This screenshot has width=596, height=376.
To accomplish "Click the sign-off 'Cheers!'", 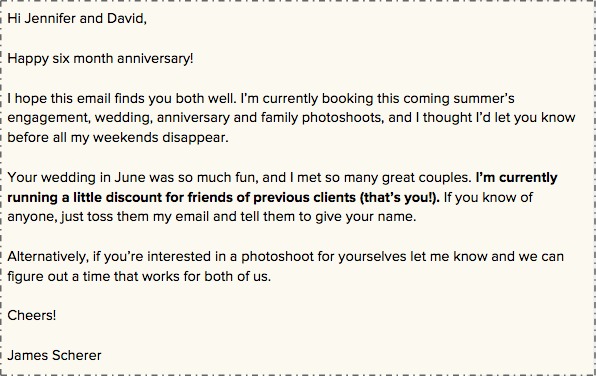I will [x=32, y=316].
